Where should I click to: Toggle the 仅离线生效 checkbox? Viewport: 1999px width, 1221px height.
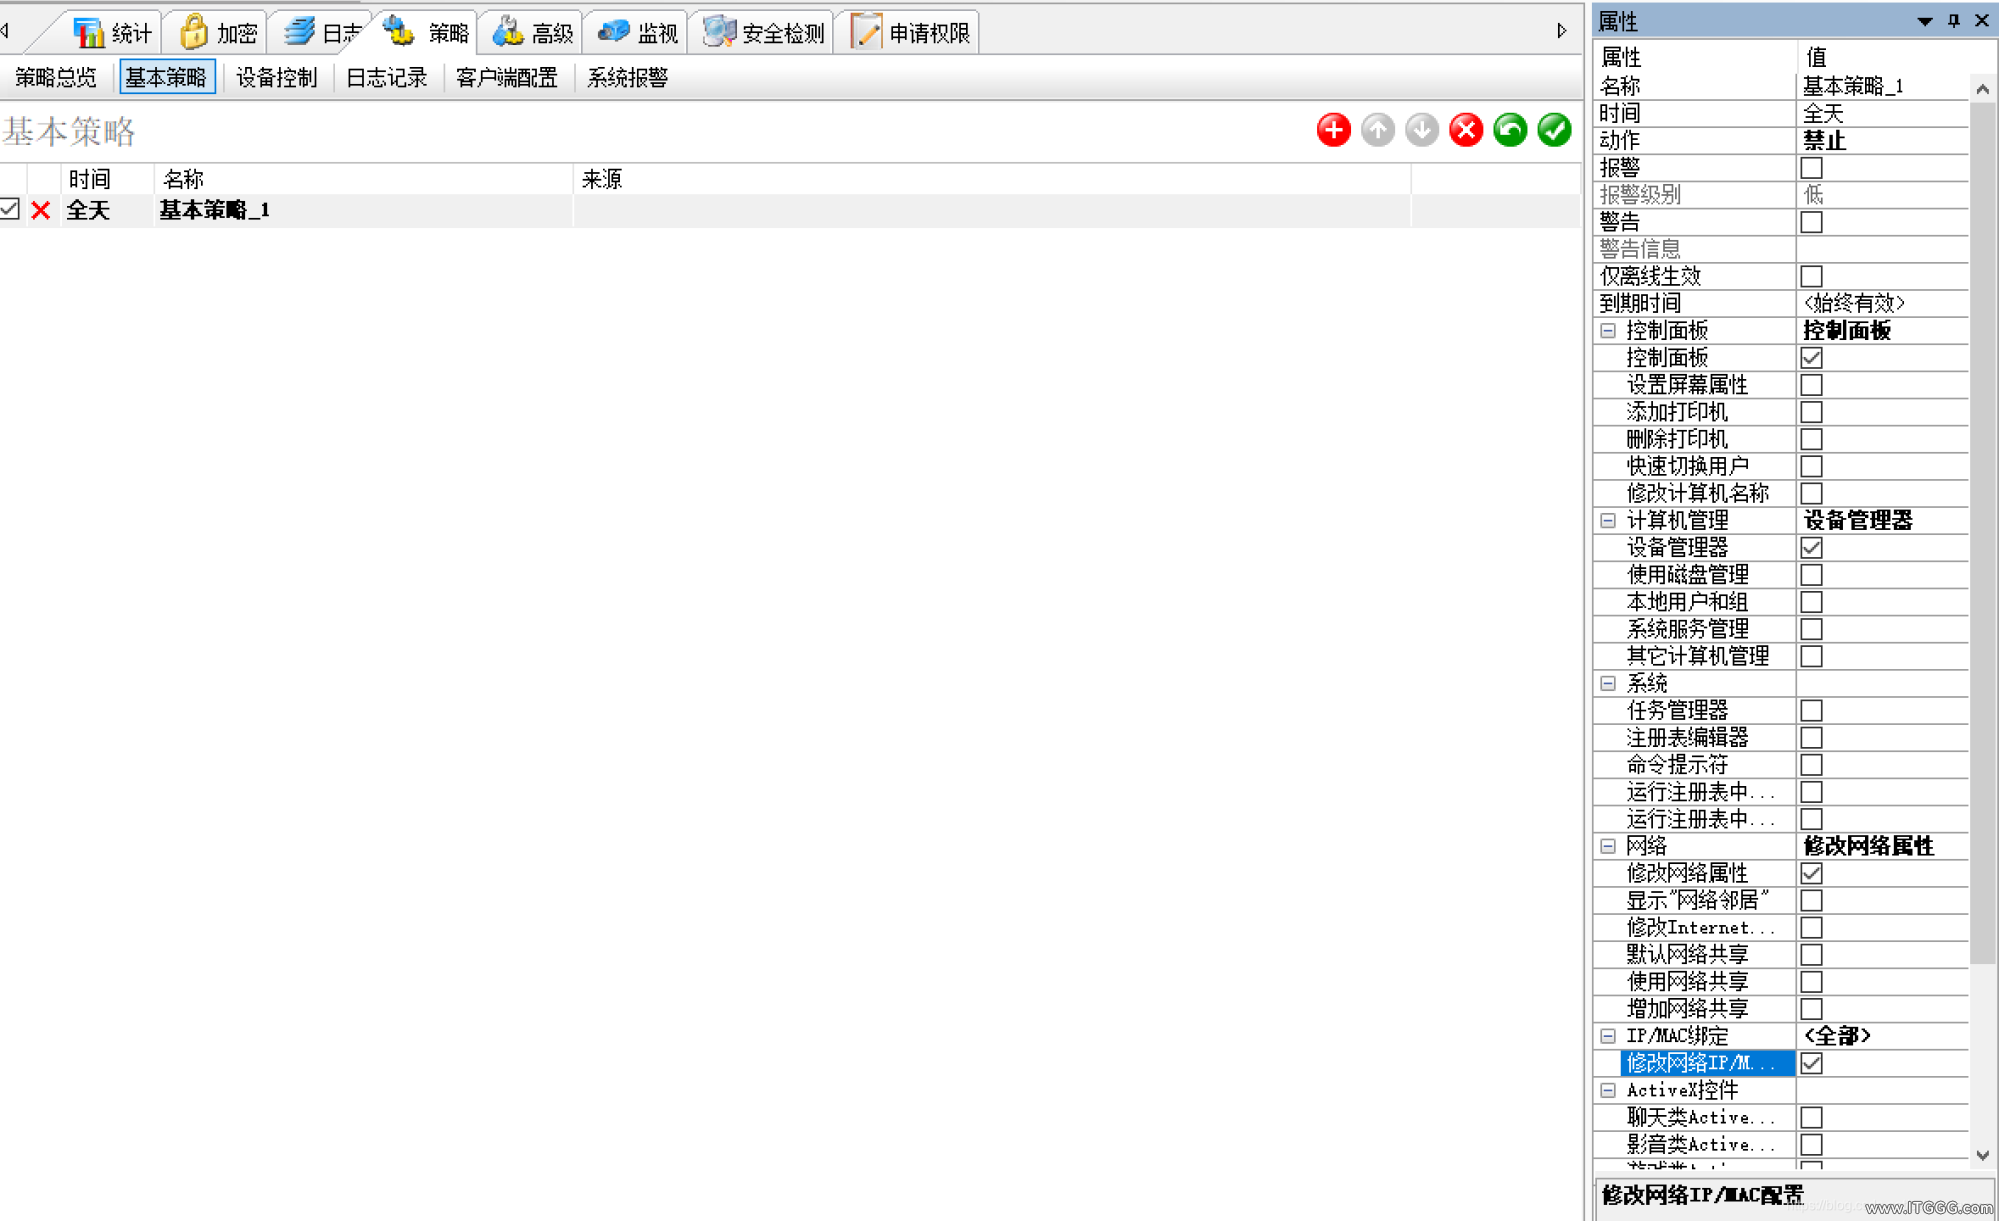coord(1811,275)
